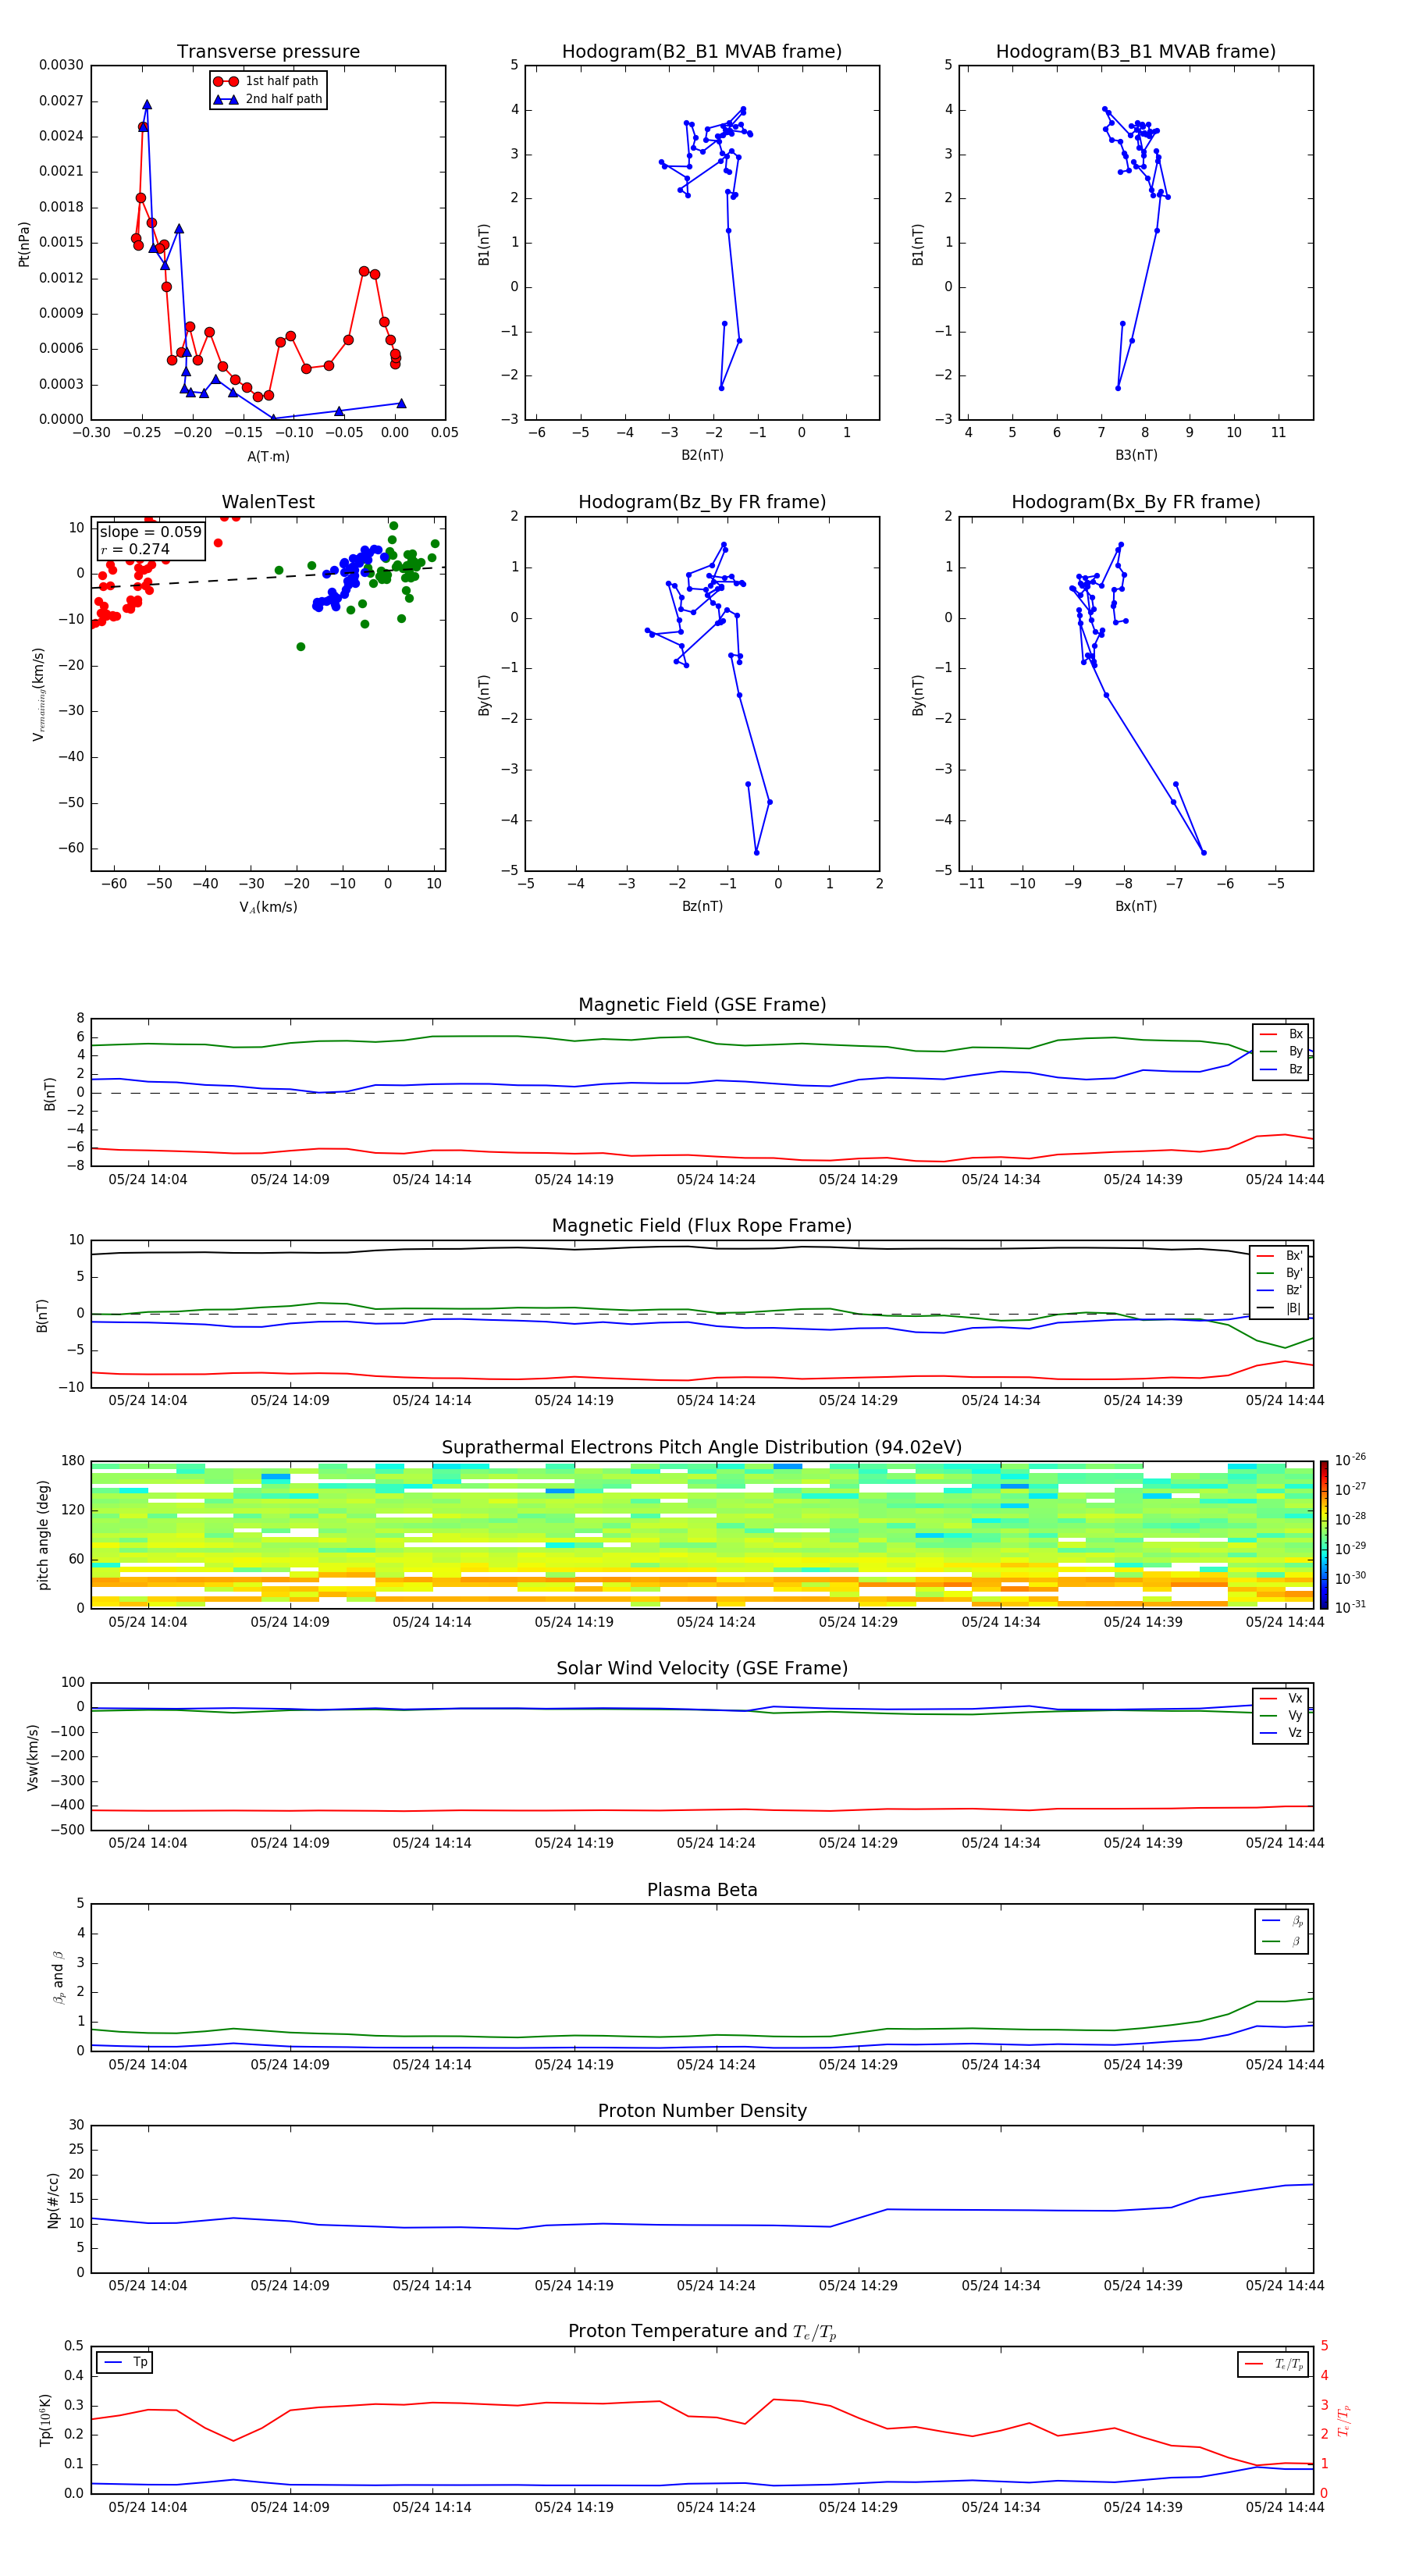Click the 'slope = 0.059' annotation
The height and width of the screenshot is (2576, 1405).
[150, 532]
